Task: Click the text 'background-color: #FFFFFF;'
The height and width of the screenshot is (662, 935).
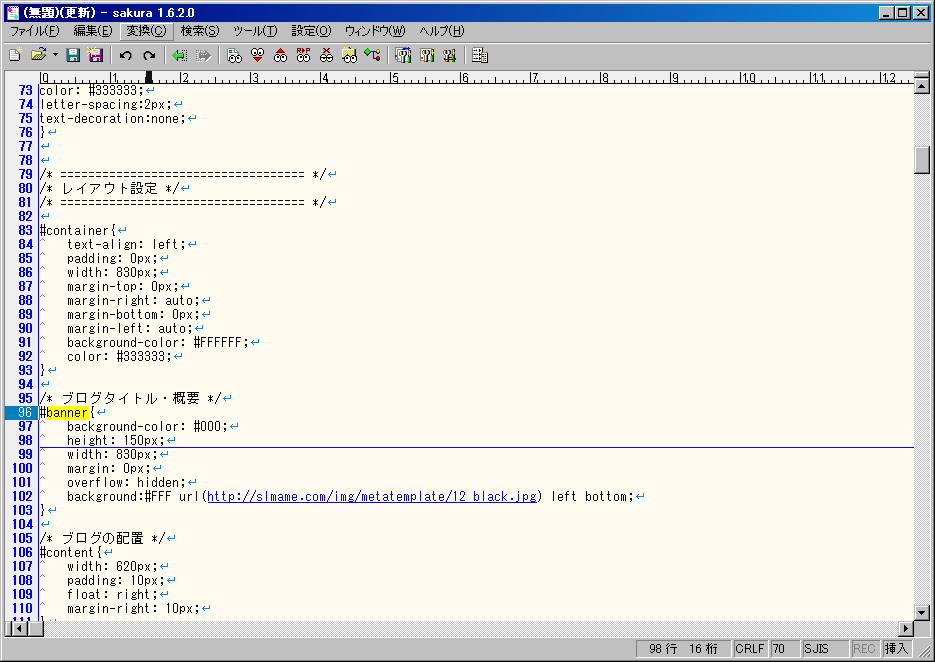Action: pyautogui.click(x=158, y=342)
